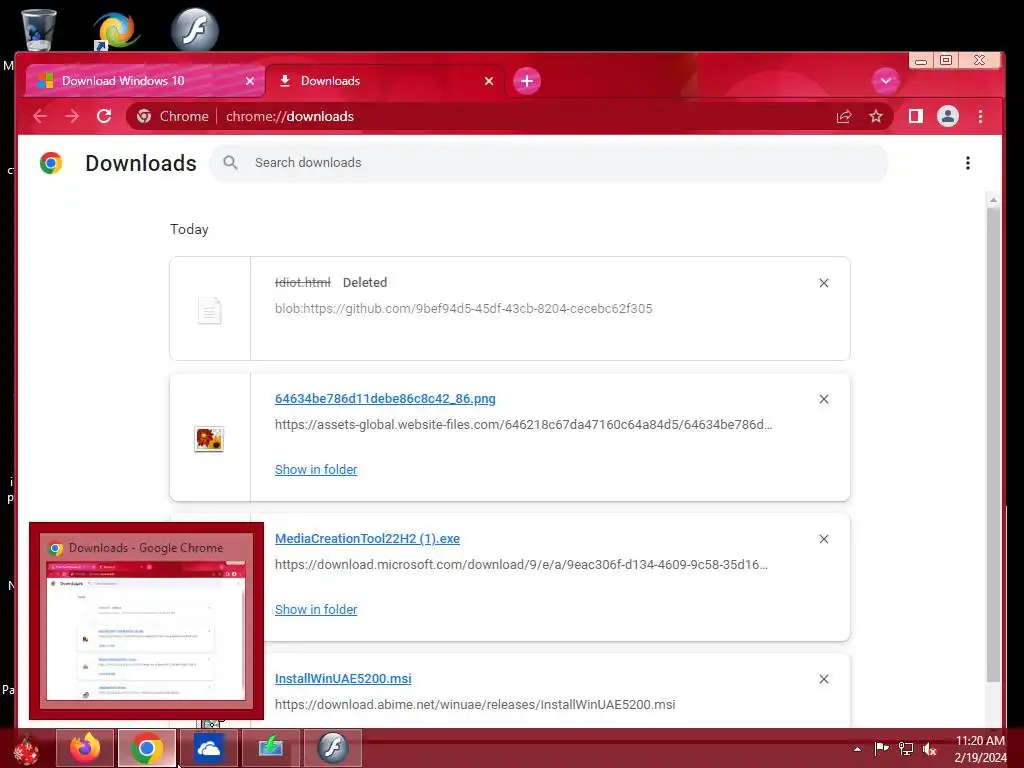The image size is (1024, 768).
Task: Reload the current page
Action: tap(104, 116)
